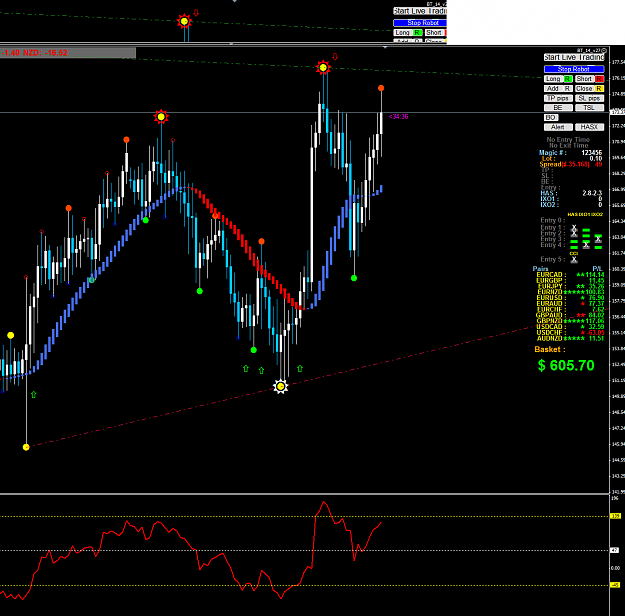Select the yellow sun marker in the upper chart window
625x616 pixels.
click(x=184, y=21)
